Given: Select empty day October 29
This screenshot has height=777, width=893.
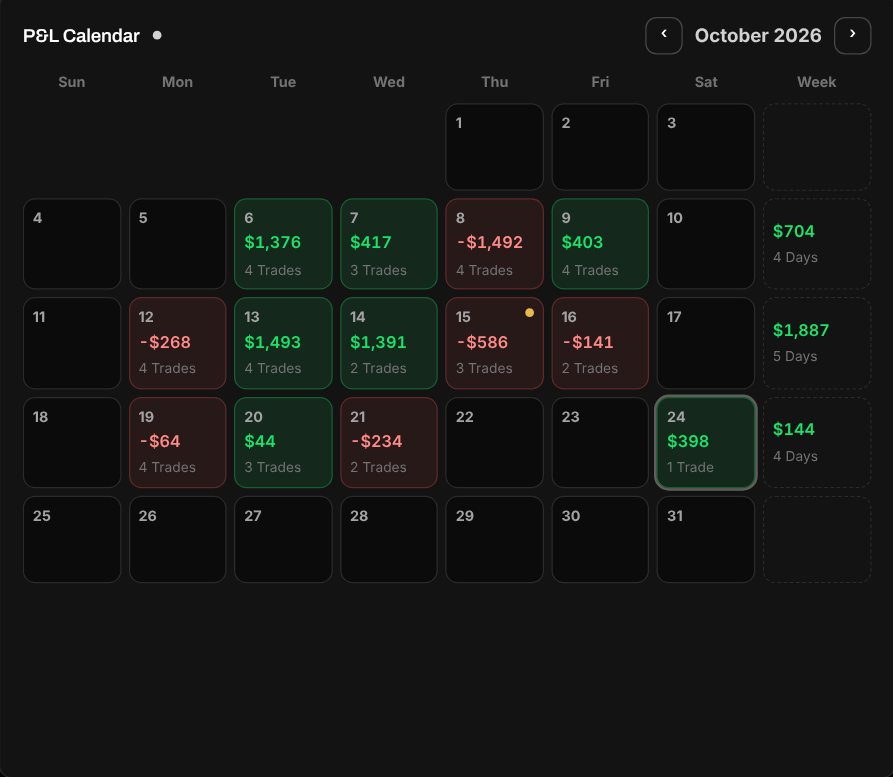Looking at the screenshot, I should click(494, 539).
